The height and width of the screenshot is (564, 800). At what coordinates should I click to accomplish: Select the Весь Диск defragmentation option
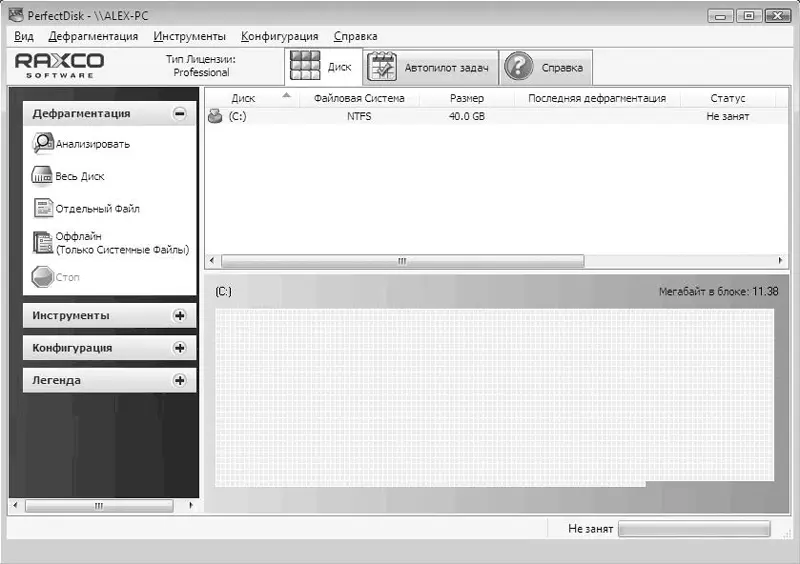(80, 177)
